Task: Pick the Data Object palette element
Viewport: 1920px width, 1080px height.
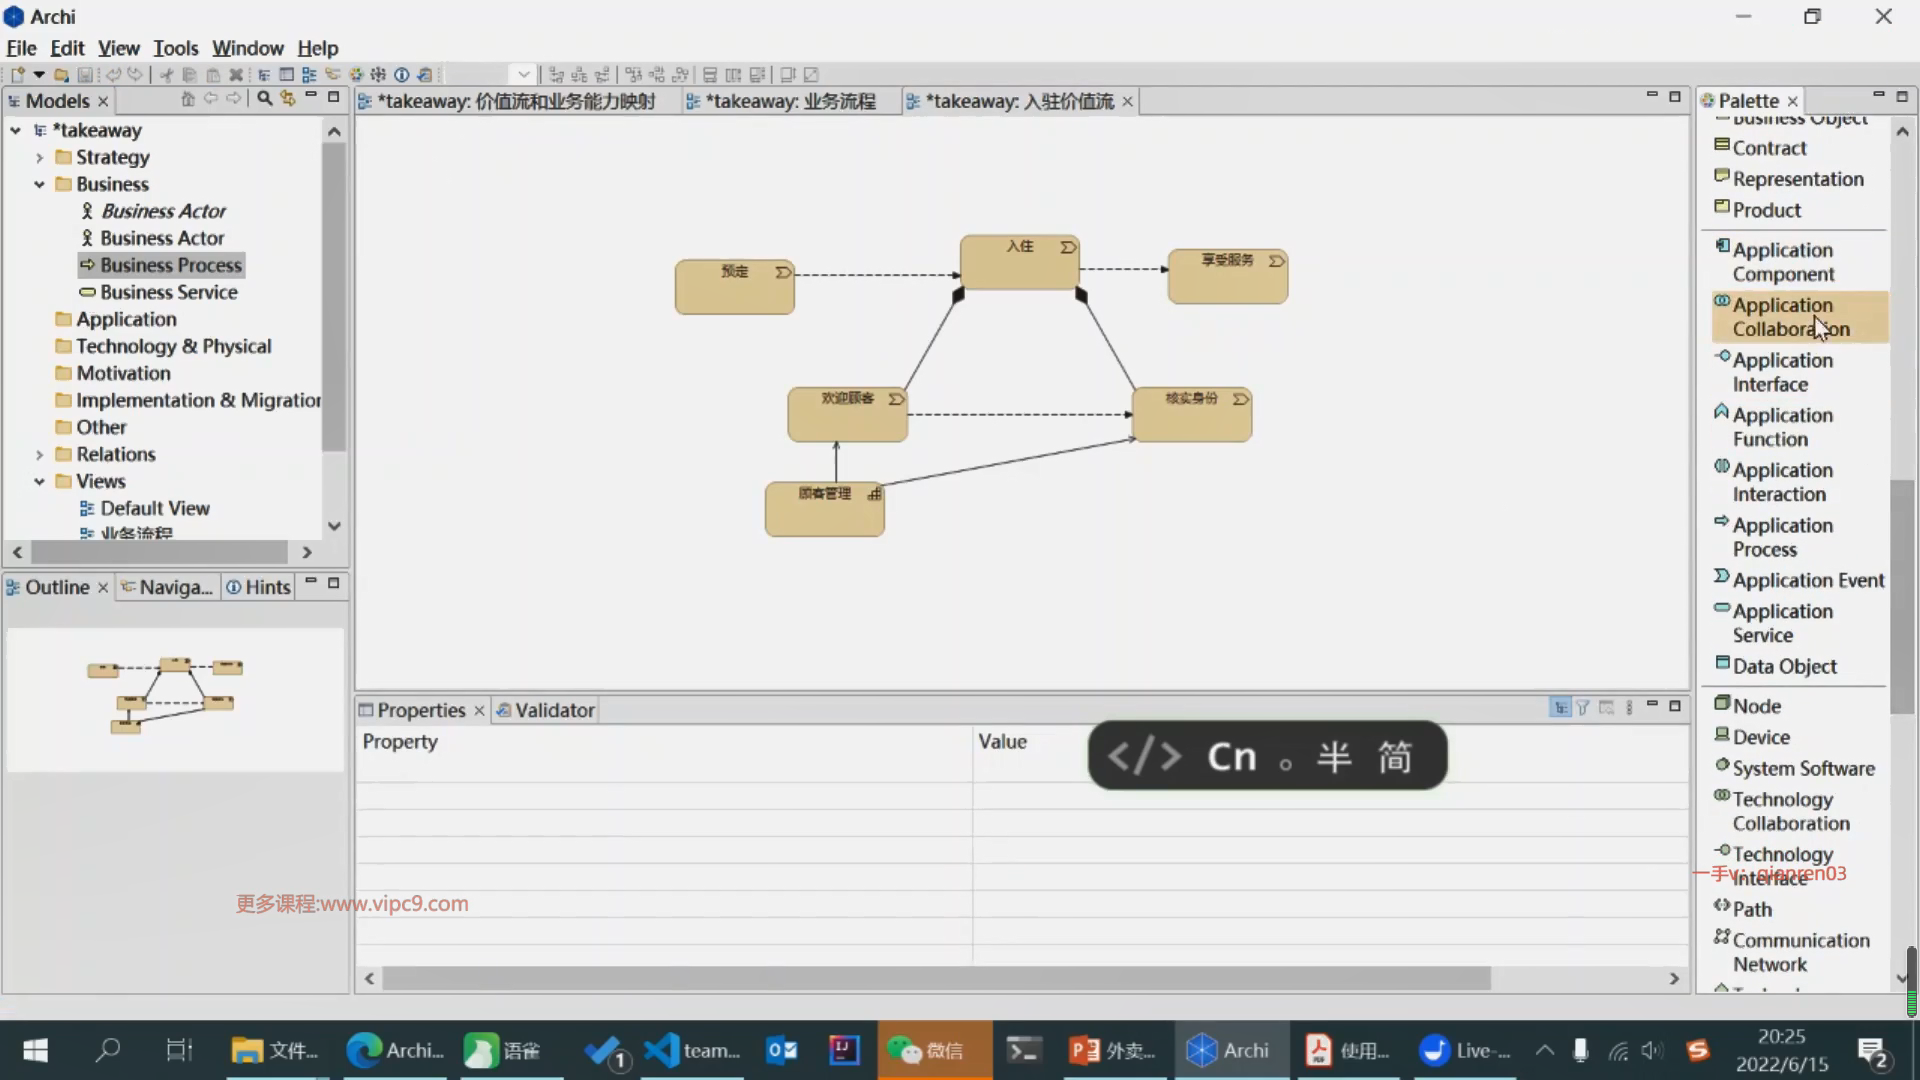Action: 1784,666
